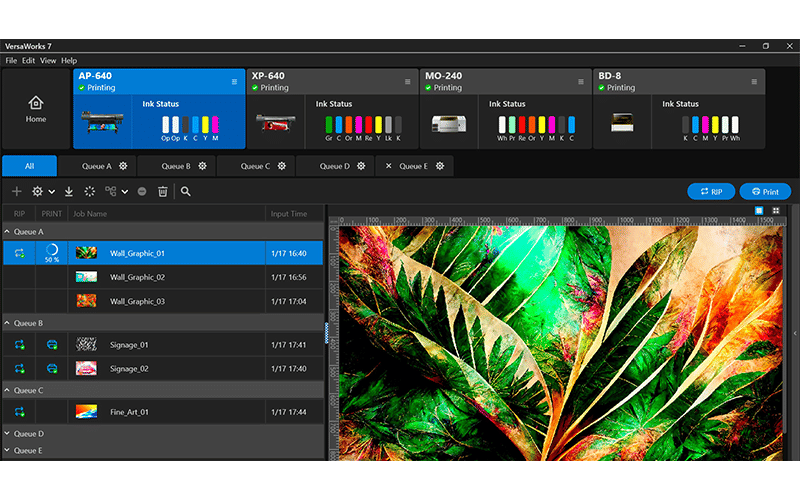800x500 pixels.
Task: Click the add job plus icon
Action: point(16,191)
